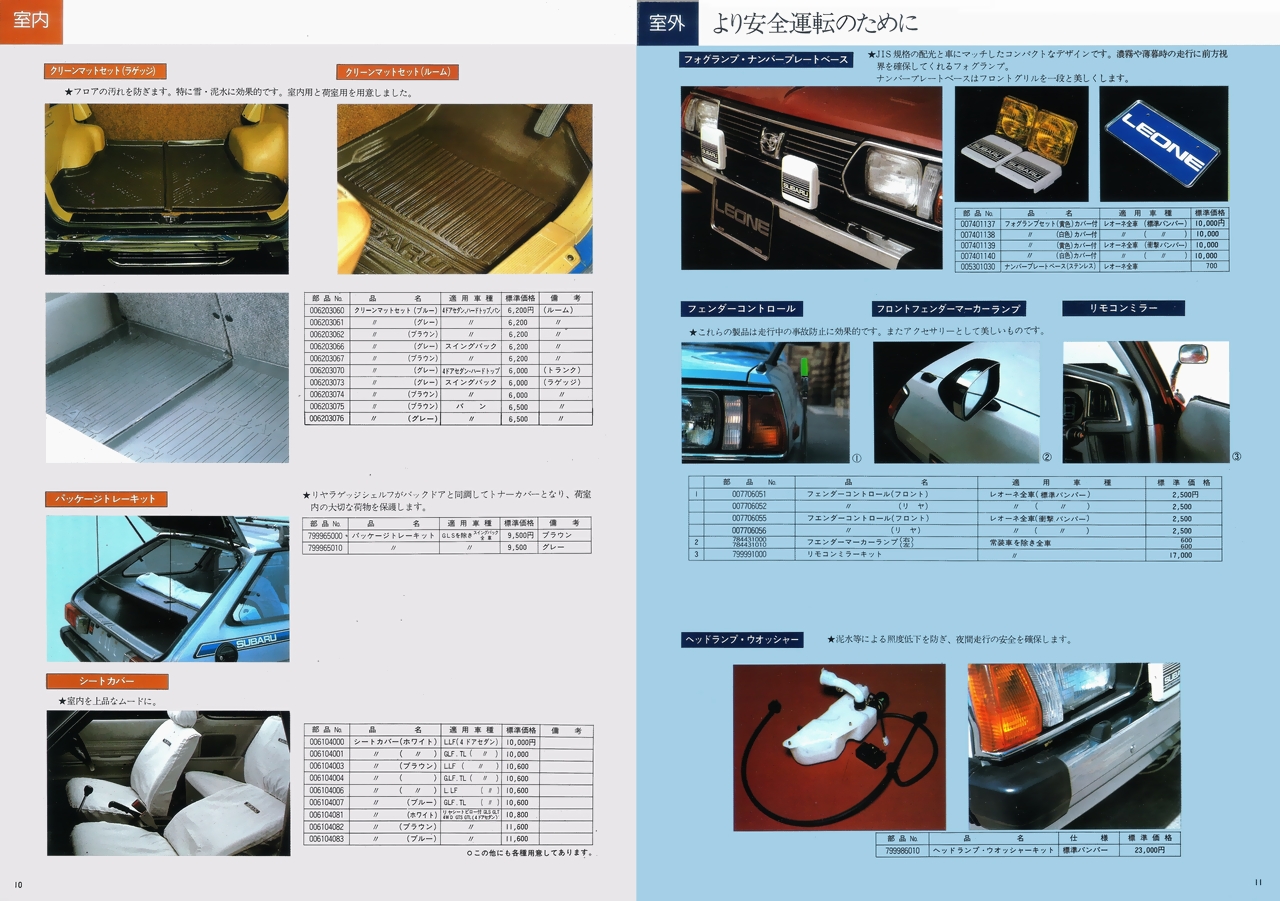Click part number 799965000
Screen dimensions: 1280x901
tap(324, 536)
